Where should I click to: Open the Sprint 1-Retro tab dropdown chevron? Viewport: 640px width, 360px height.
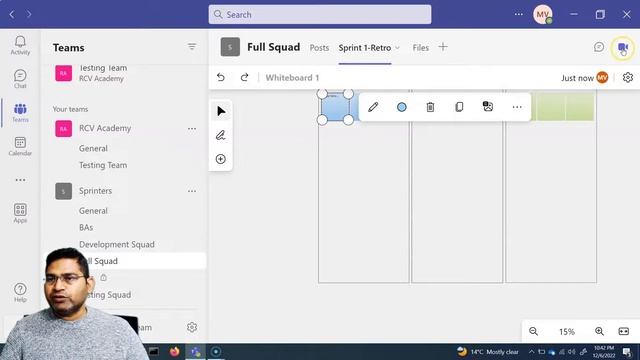(397, 48)
